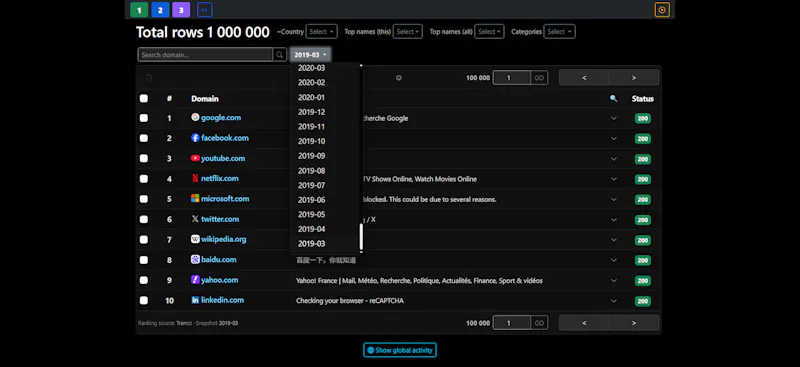The image size is (800, 367).
Task: Expand the wikipedia.org row chevron
Action: (x=614, y=240)
